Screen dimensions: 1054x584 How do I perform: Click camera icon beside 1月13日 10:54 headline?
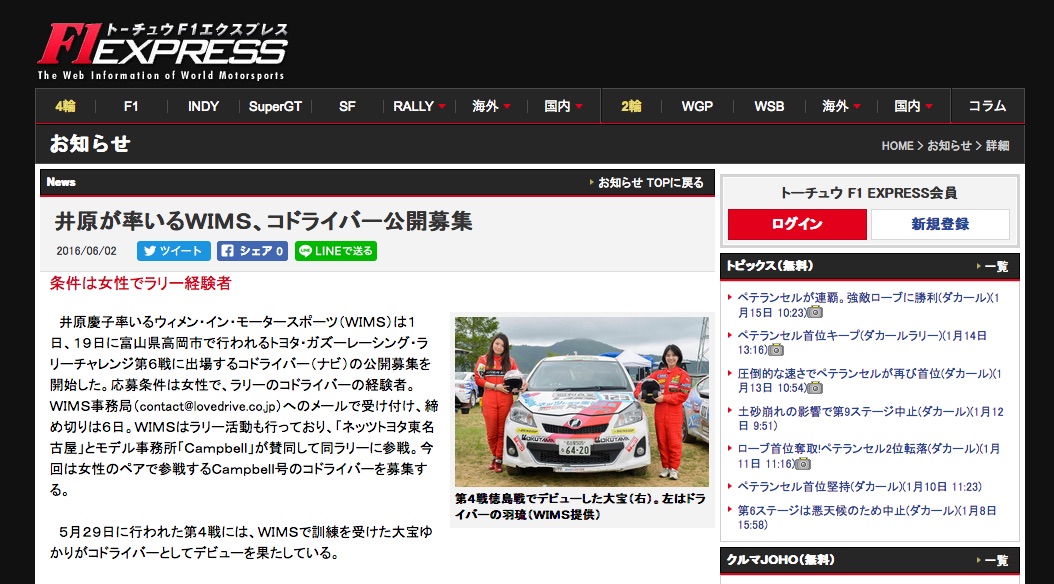coord(815,388)
